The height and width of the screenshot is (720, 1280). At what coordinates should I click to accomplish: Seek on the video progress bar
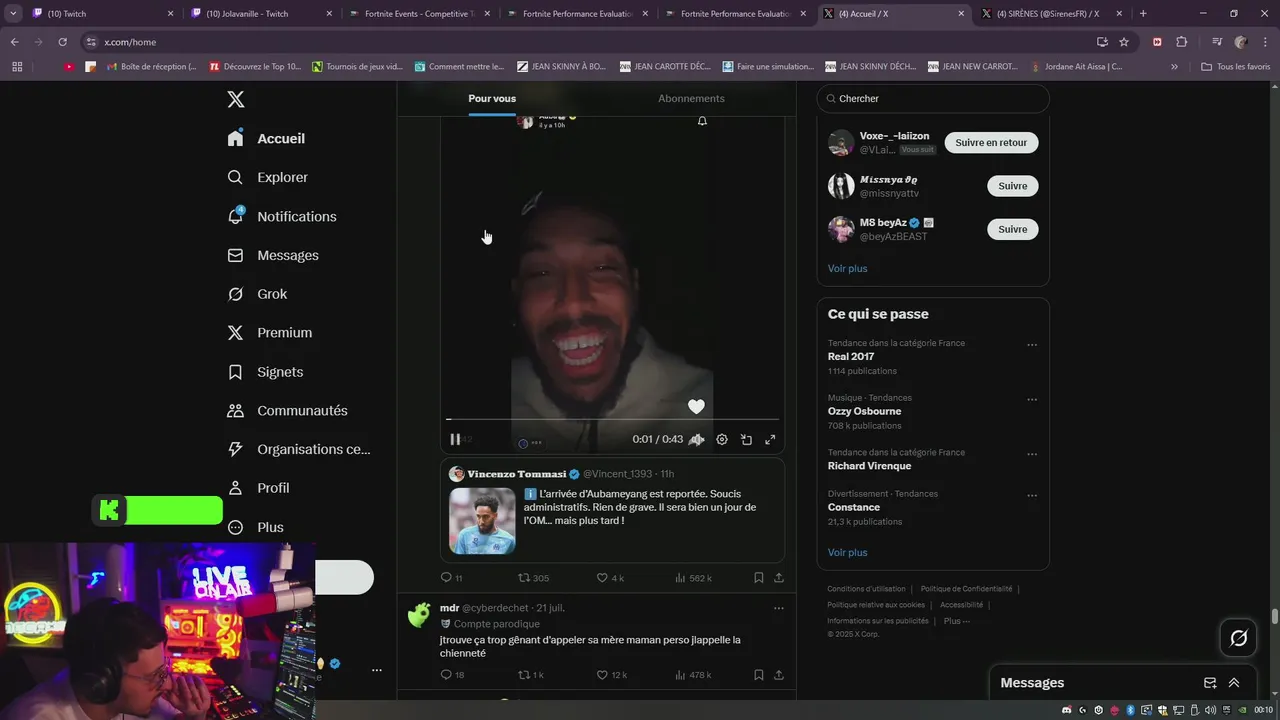(612, 419)
